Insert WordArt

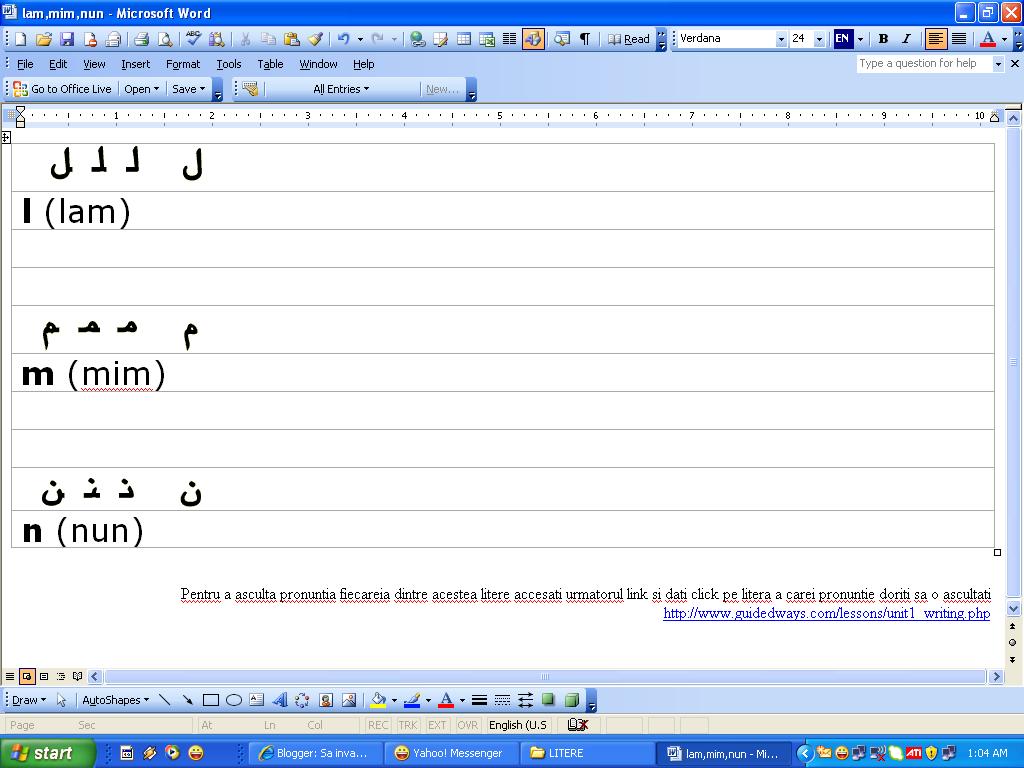click(280, 700)
